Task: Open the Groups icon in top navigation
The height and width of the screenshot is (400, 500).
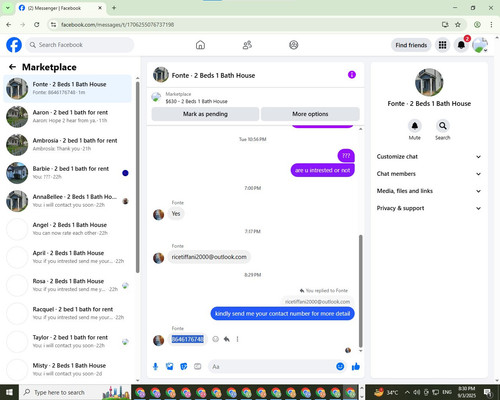Action: click(x=294, y=45)
